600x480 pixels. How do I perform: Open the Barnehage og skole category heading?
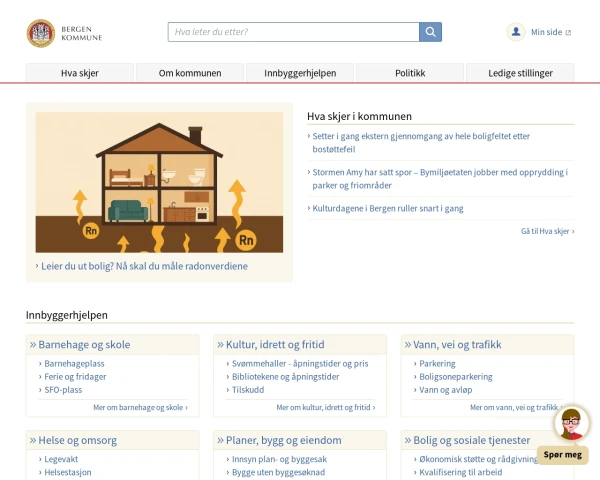point(84,344)
